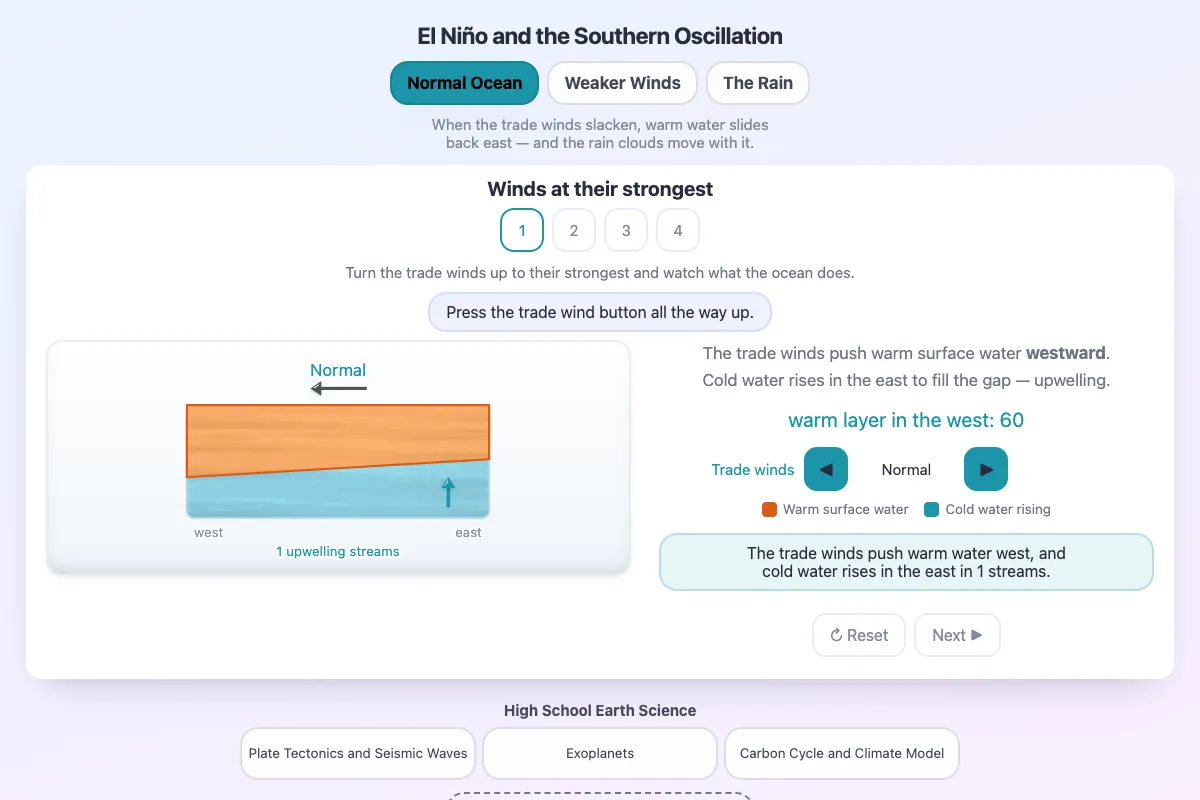Advance with the Next button
The width and height of the screenshot is (1200, 800).
click(x=957, y=635)
